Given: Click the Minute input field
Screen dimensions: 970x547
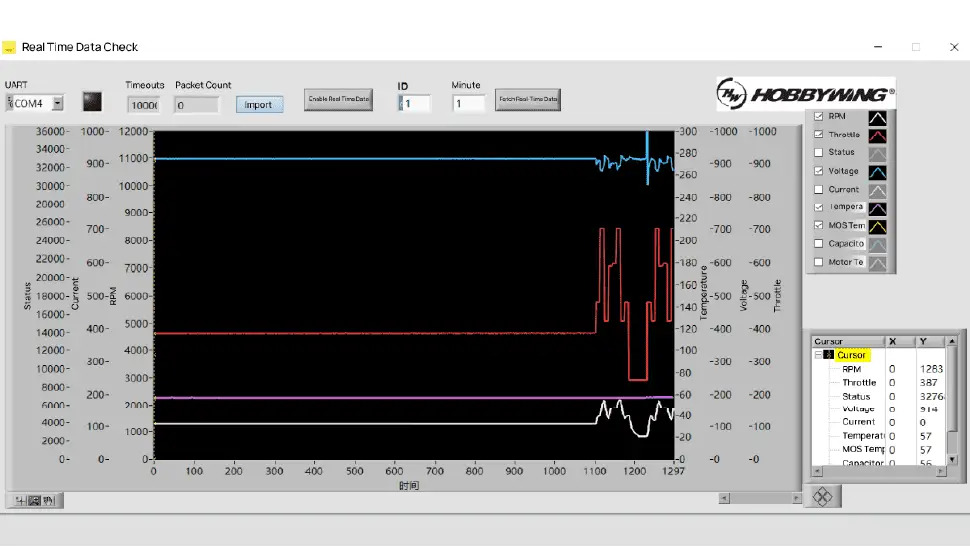Looking at the screenshot, I should click(x=468, y=103).
